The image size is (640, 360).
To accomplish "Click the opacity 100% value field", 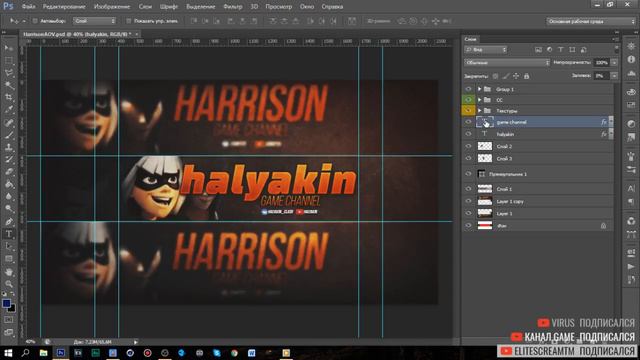I will tap(602, 62).
